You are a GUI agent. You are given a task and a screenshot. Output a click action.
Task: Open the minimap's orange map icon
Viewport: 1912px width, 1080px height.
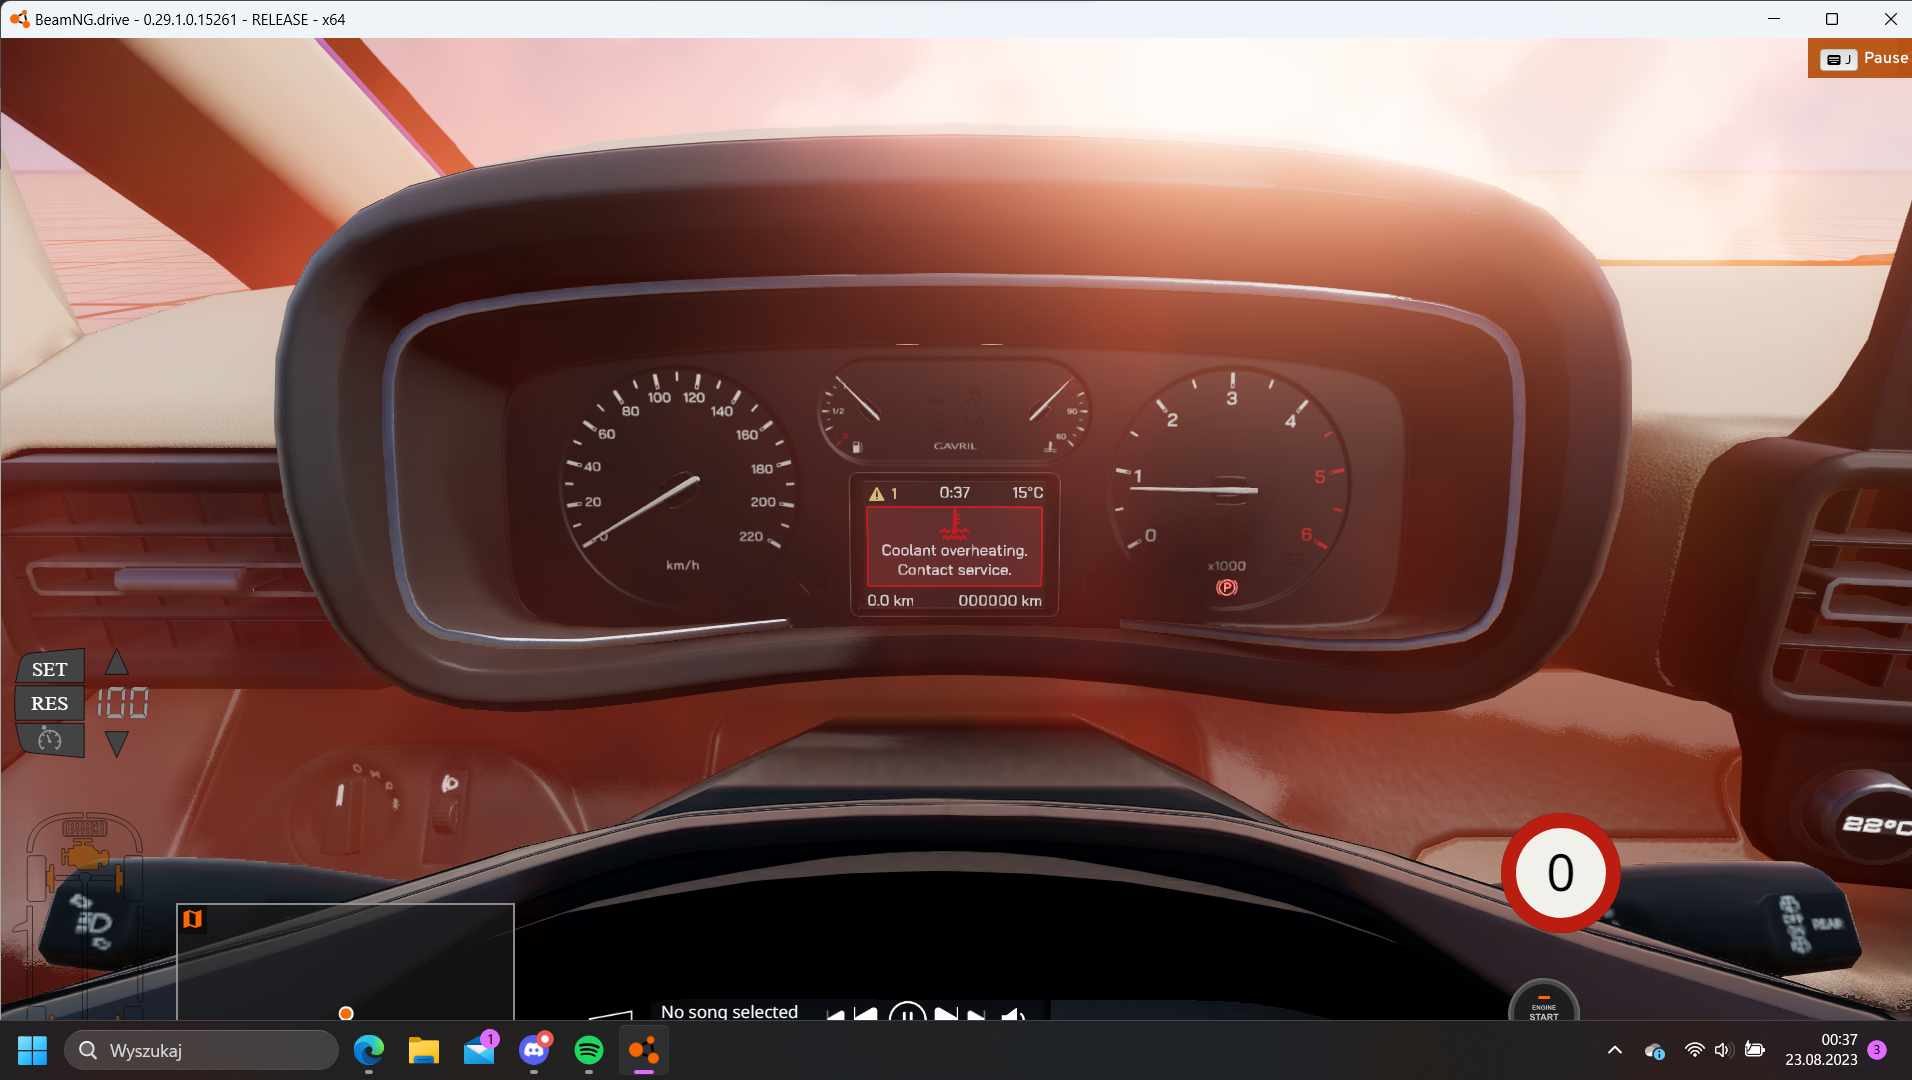193,919
